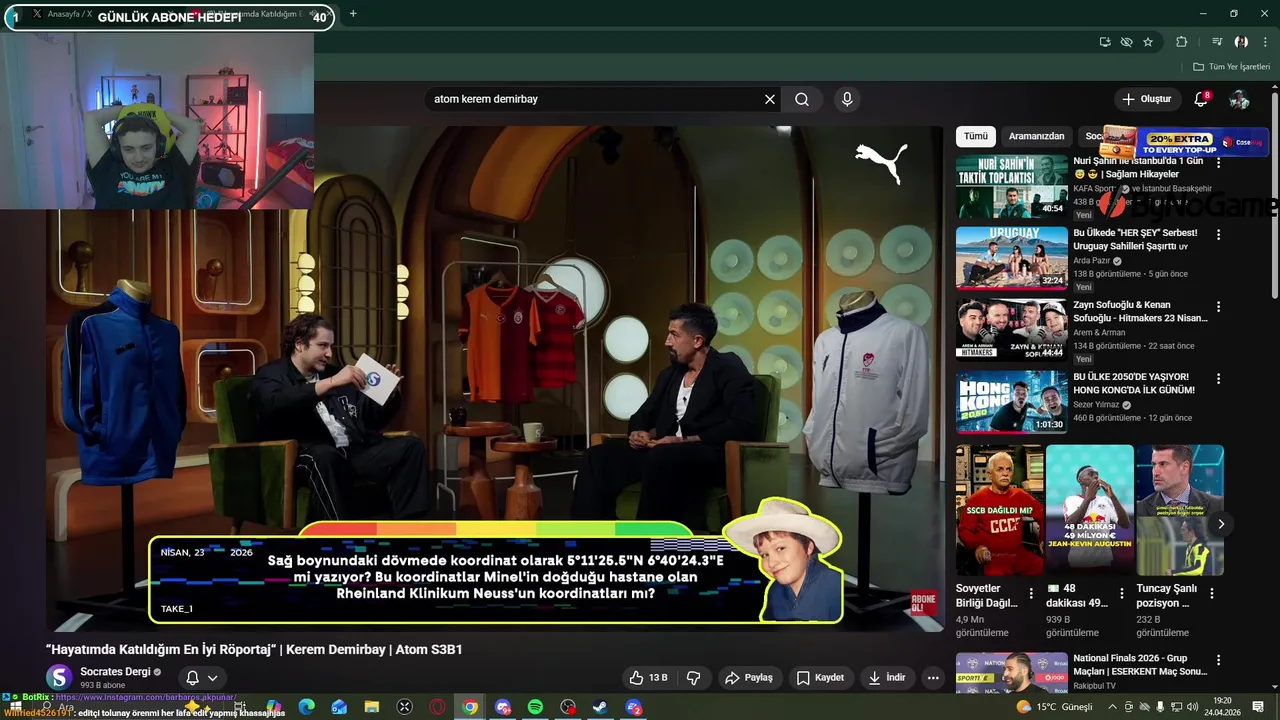The height and width of the screenshot is (720, 1280).
Task: Bookmark this page with star icon
Action: click(1148, 42)
